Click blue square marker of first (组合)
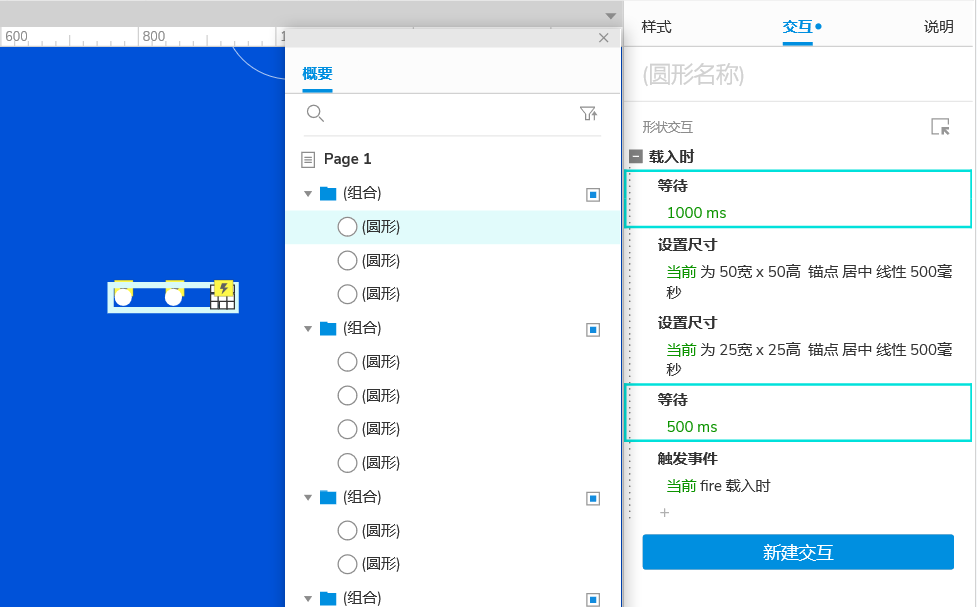 (x=593, y=195)
